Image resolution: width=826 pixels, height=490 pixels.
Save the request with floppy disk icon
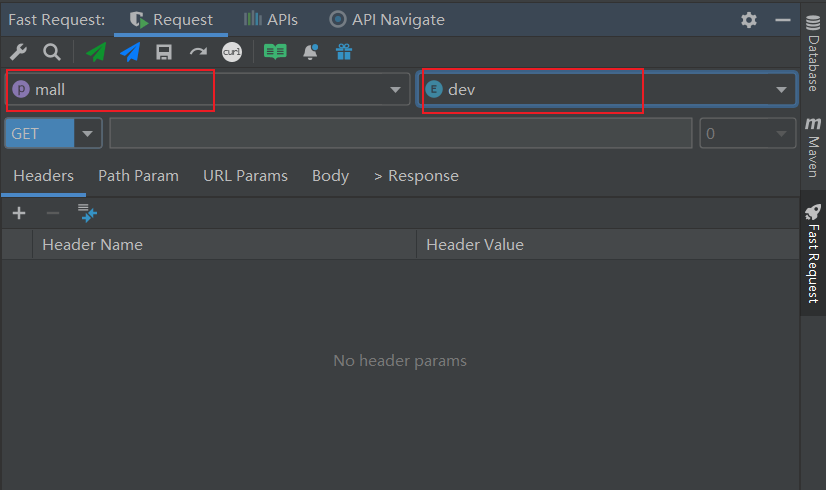[x=164, y=52]
